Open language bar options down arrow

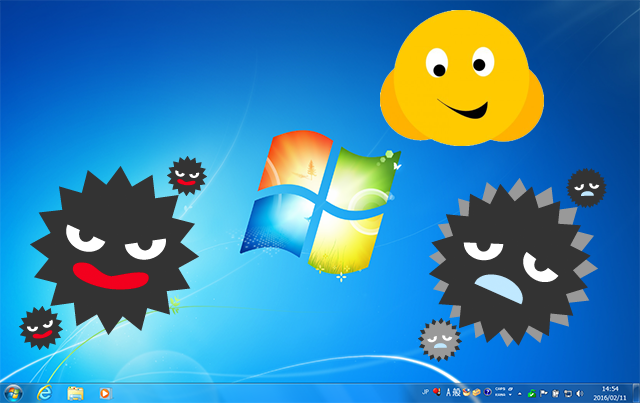510,395
